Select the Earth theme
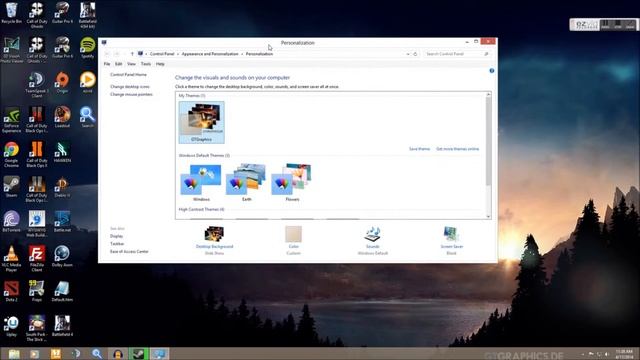Image resolution: width=640 pixels, height=360 pixels. point(247,182)
